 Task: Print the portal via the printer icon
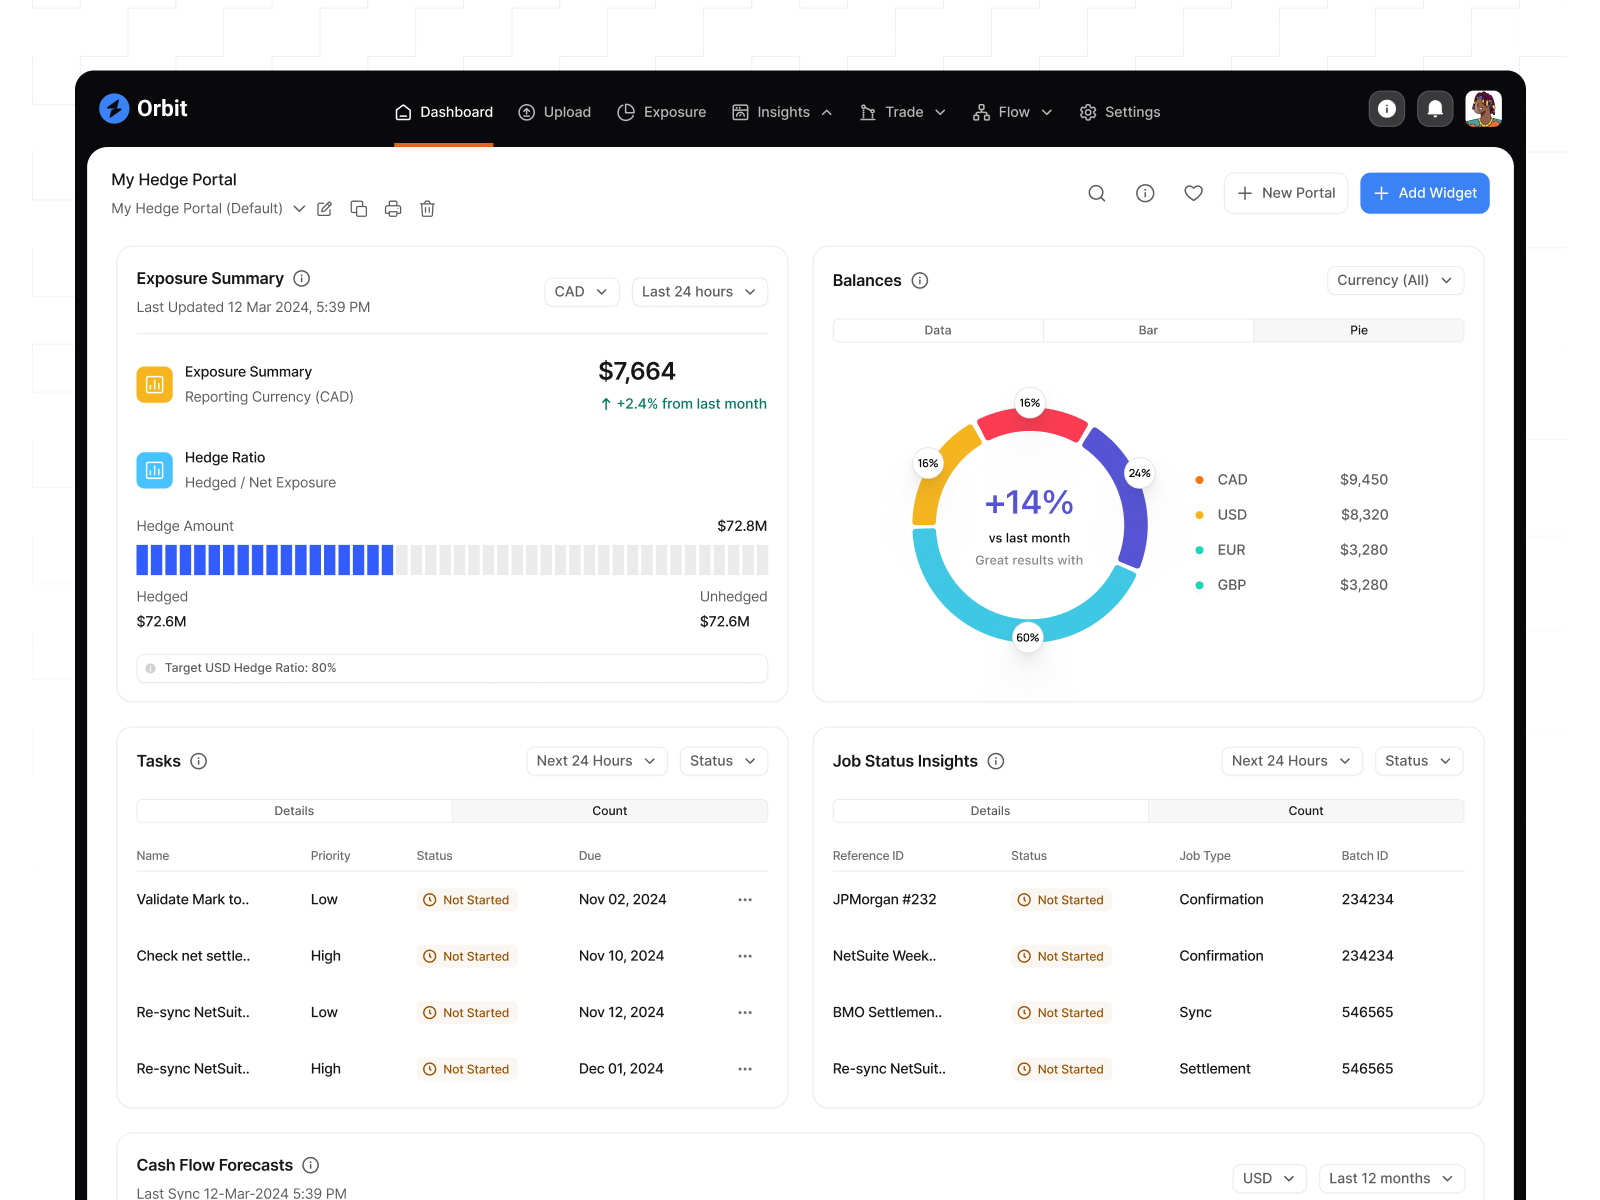point(393,208)
